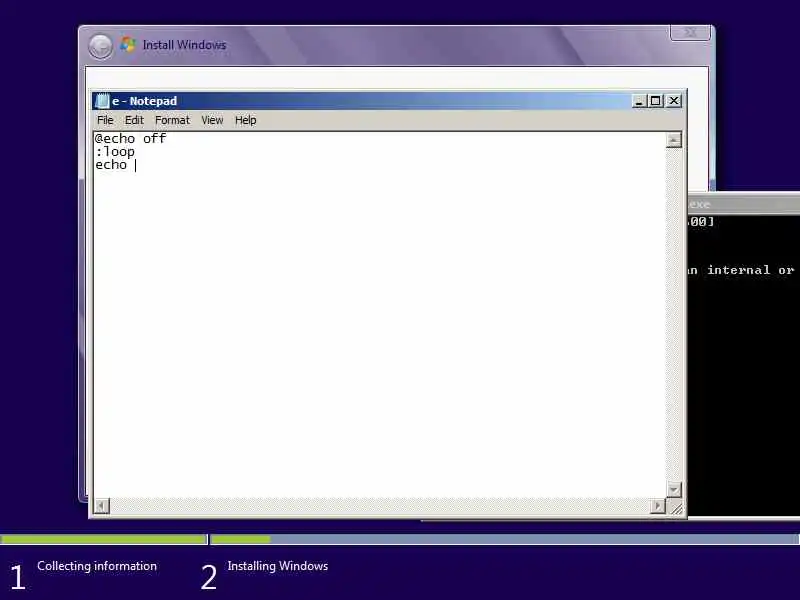This screenshot has height=600, width=800.
Task: Open the Help menu in Notepad
Action: (245, 120)
